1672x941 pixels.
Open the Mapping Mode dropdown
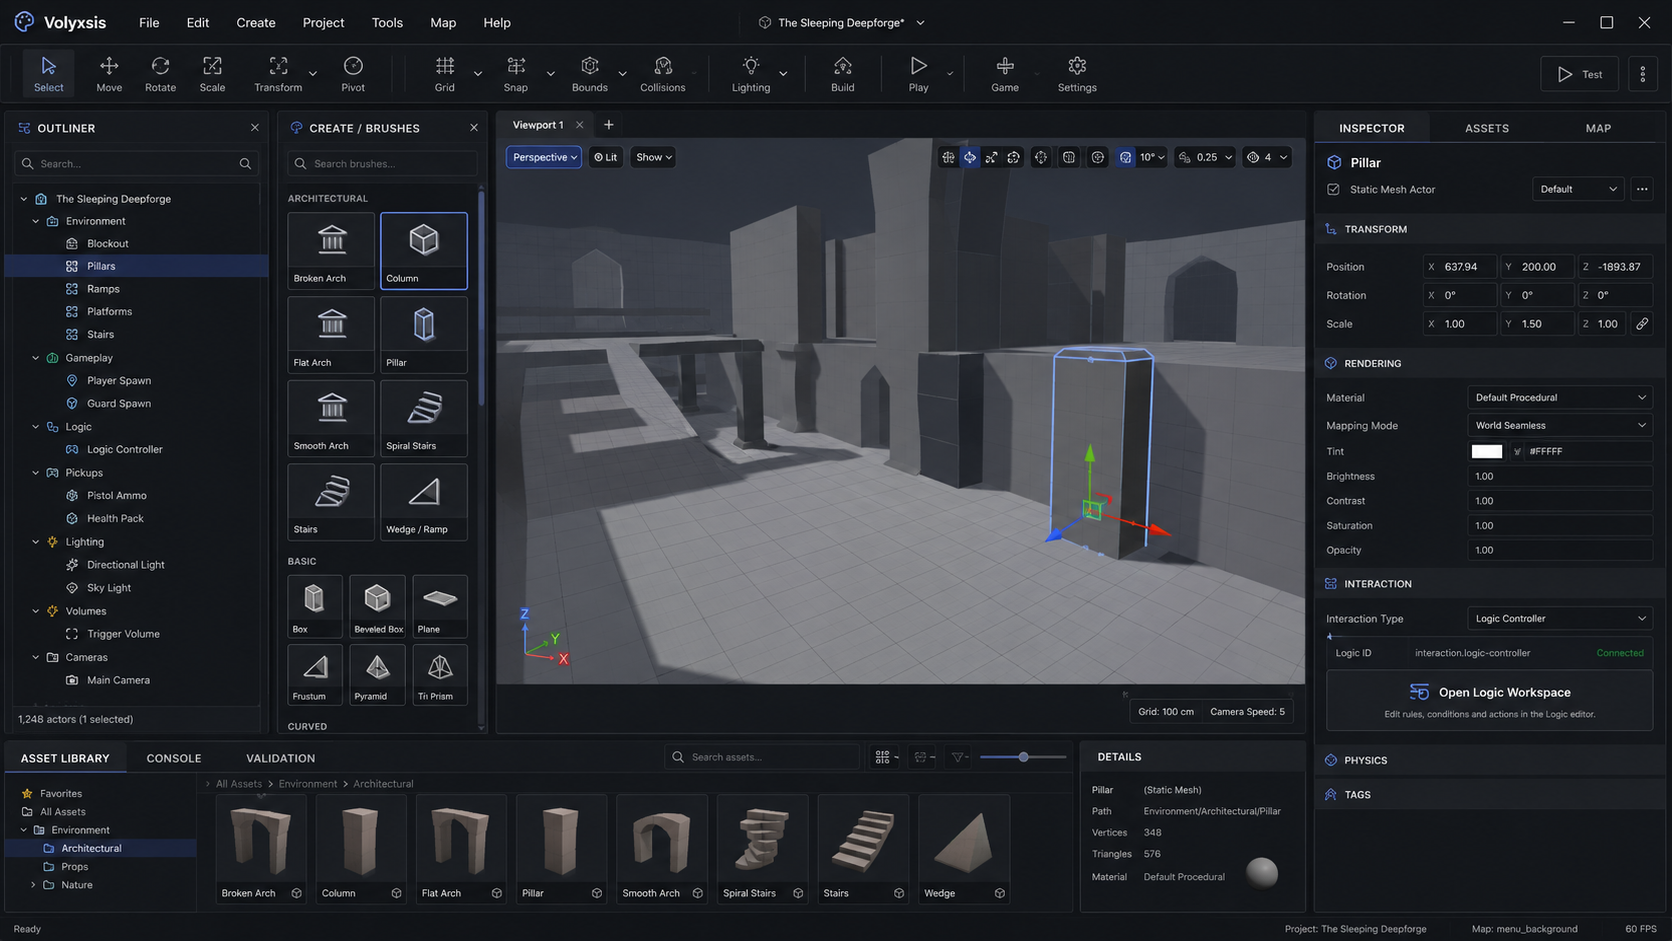point(1560,425)
